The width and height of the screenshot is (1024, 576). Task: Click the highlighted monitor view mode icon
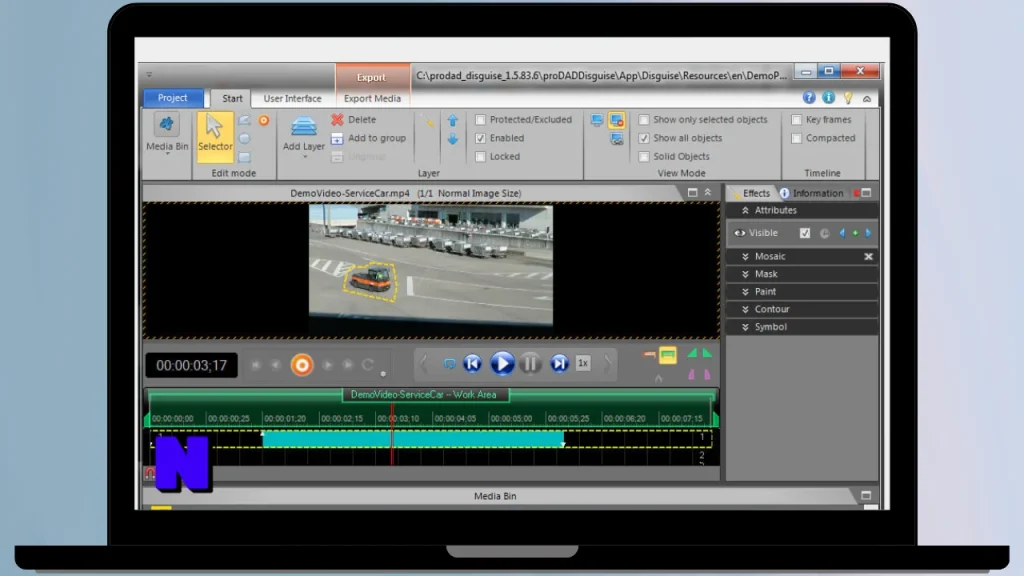(616, 120)
